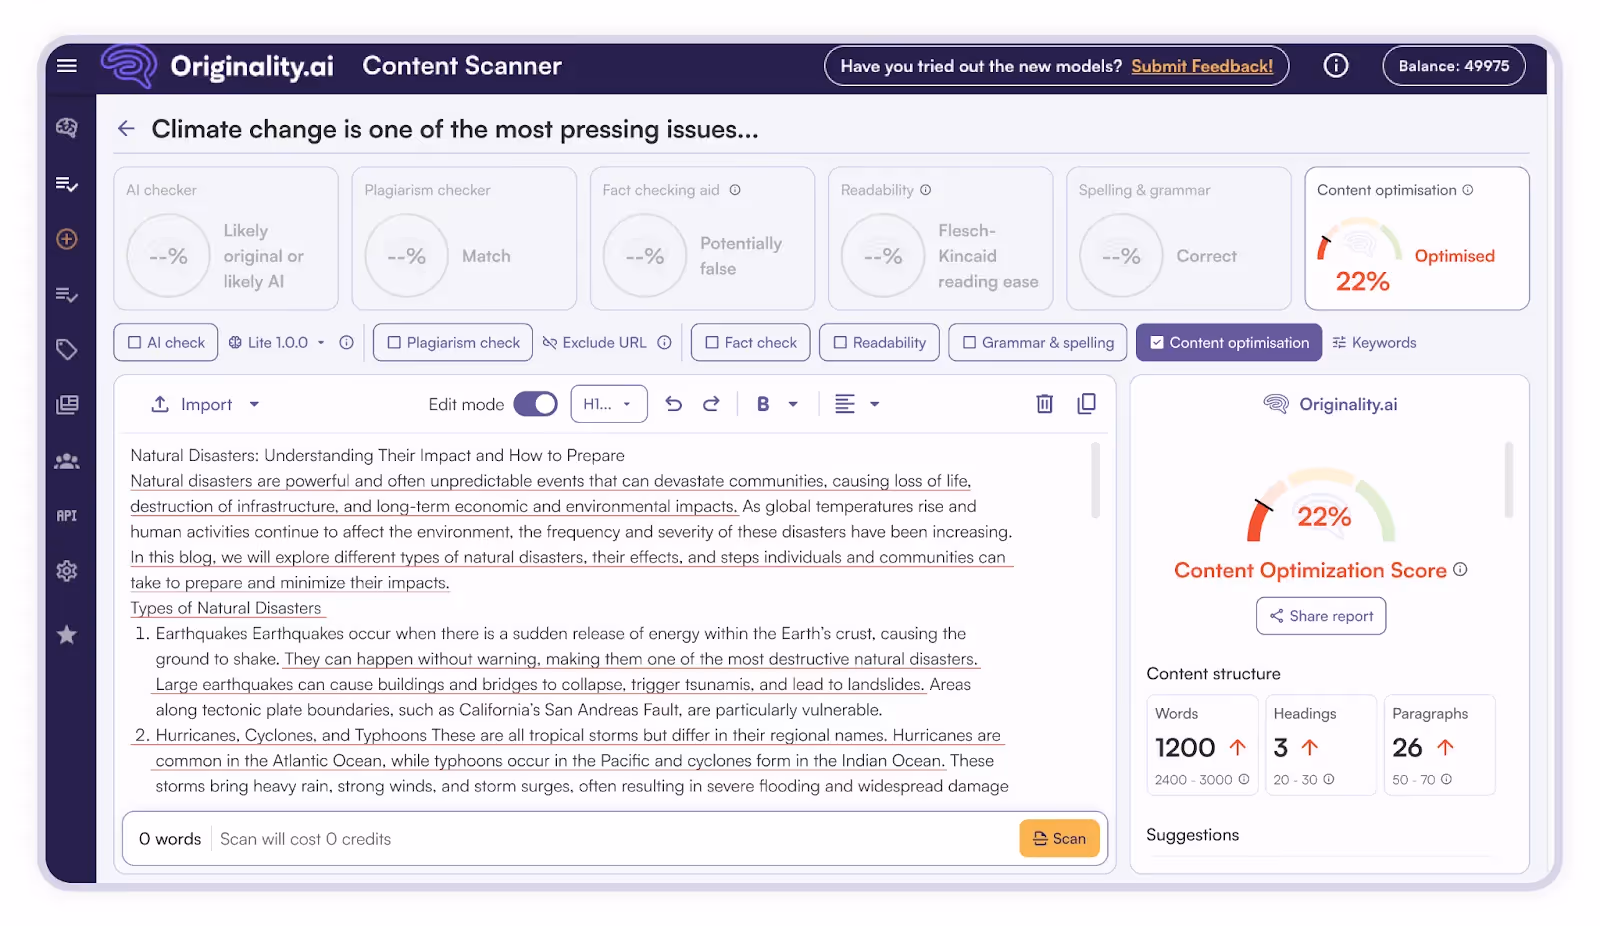Enable the Plagiarism check checkbox

coord(394,342)
